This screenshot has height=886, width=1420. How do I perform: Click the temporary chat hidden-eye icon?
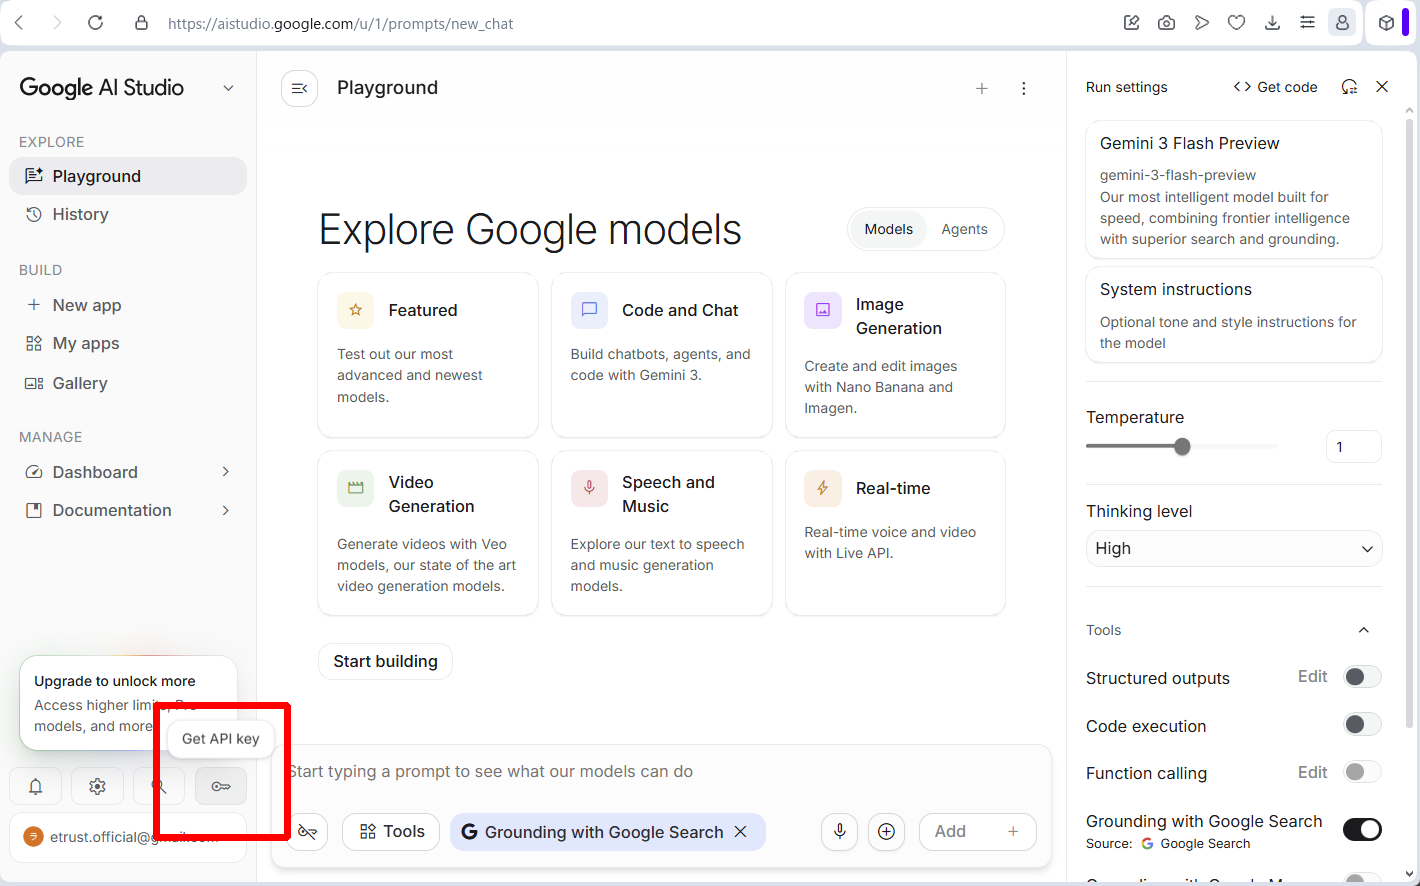click(307, 831)
